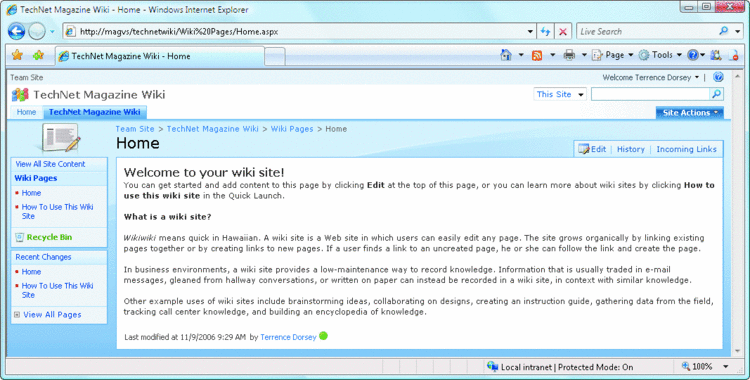Open the Welcome Terrence Dorsey user menu
The width and height of the screenshot is (750, 380).
pyautogui.click(x=650, y=78)
